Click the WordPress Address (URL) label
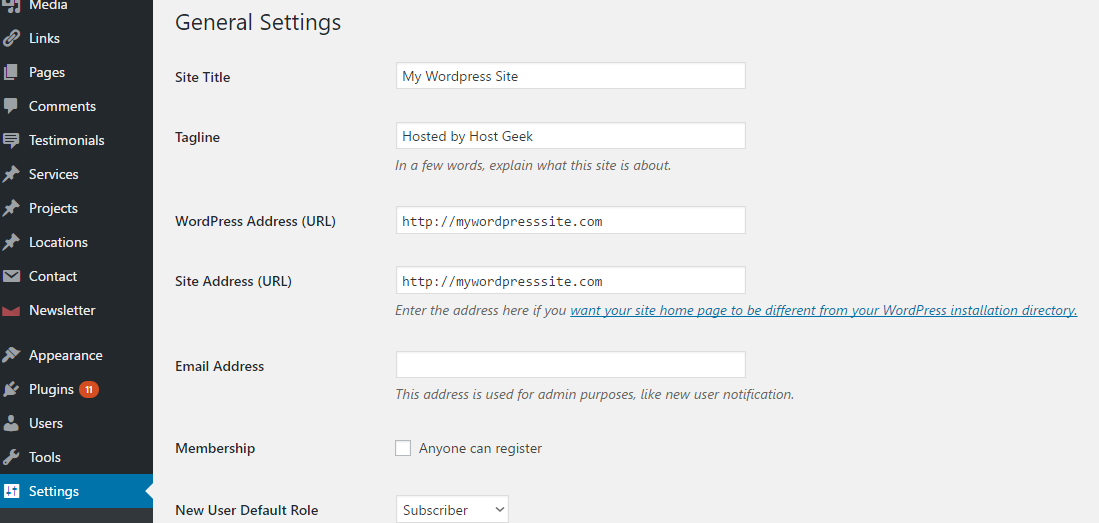Screen dimensions: 1099x523 pyautogui.click(x=256, y=222)
